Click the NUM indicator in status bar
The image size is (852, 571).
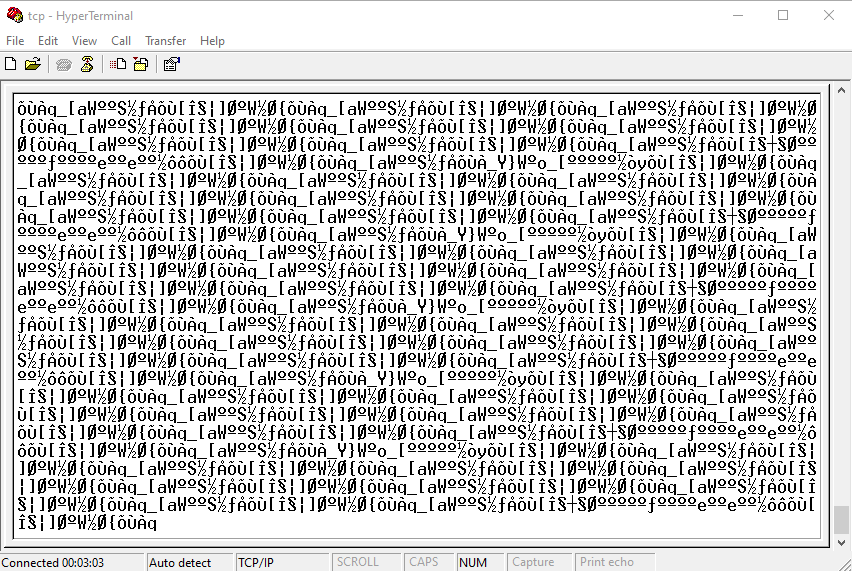click(480, 562)
